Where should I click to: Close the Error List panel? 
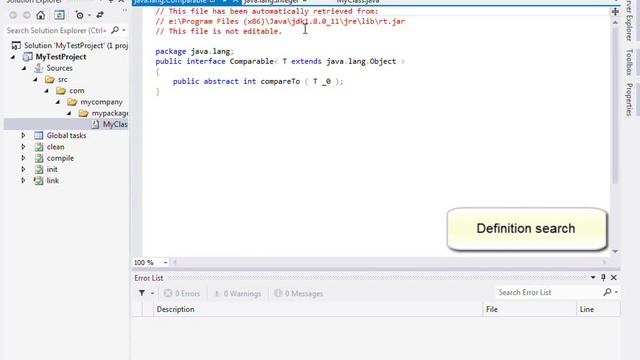coord(613,278)
